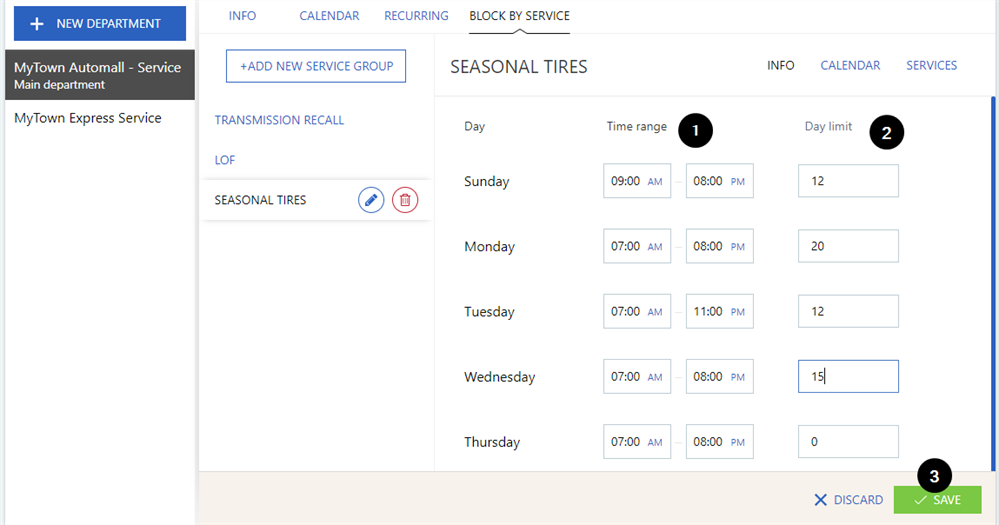Click the pencil edit icon for Seasonal Tires
Image resolution: width=999 pixels, height=525 pixels.
click(x=371, y=200)
